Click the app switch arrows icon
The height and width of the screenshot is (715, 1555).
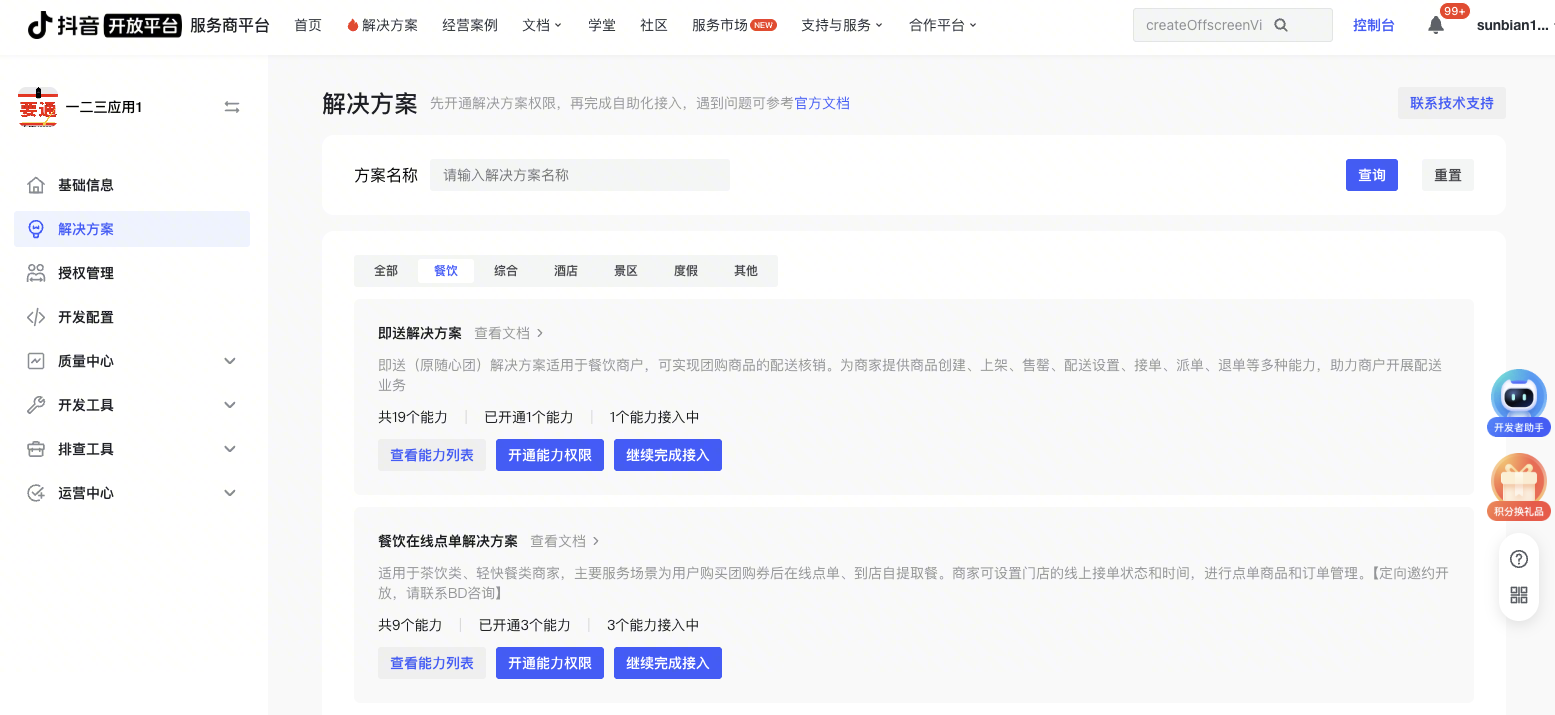232,107
